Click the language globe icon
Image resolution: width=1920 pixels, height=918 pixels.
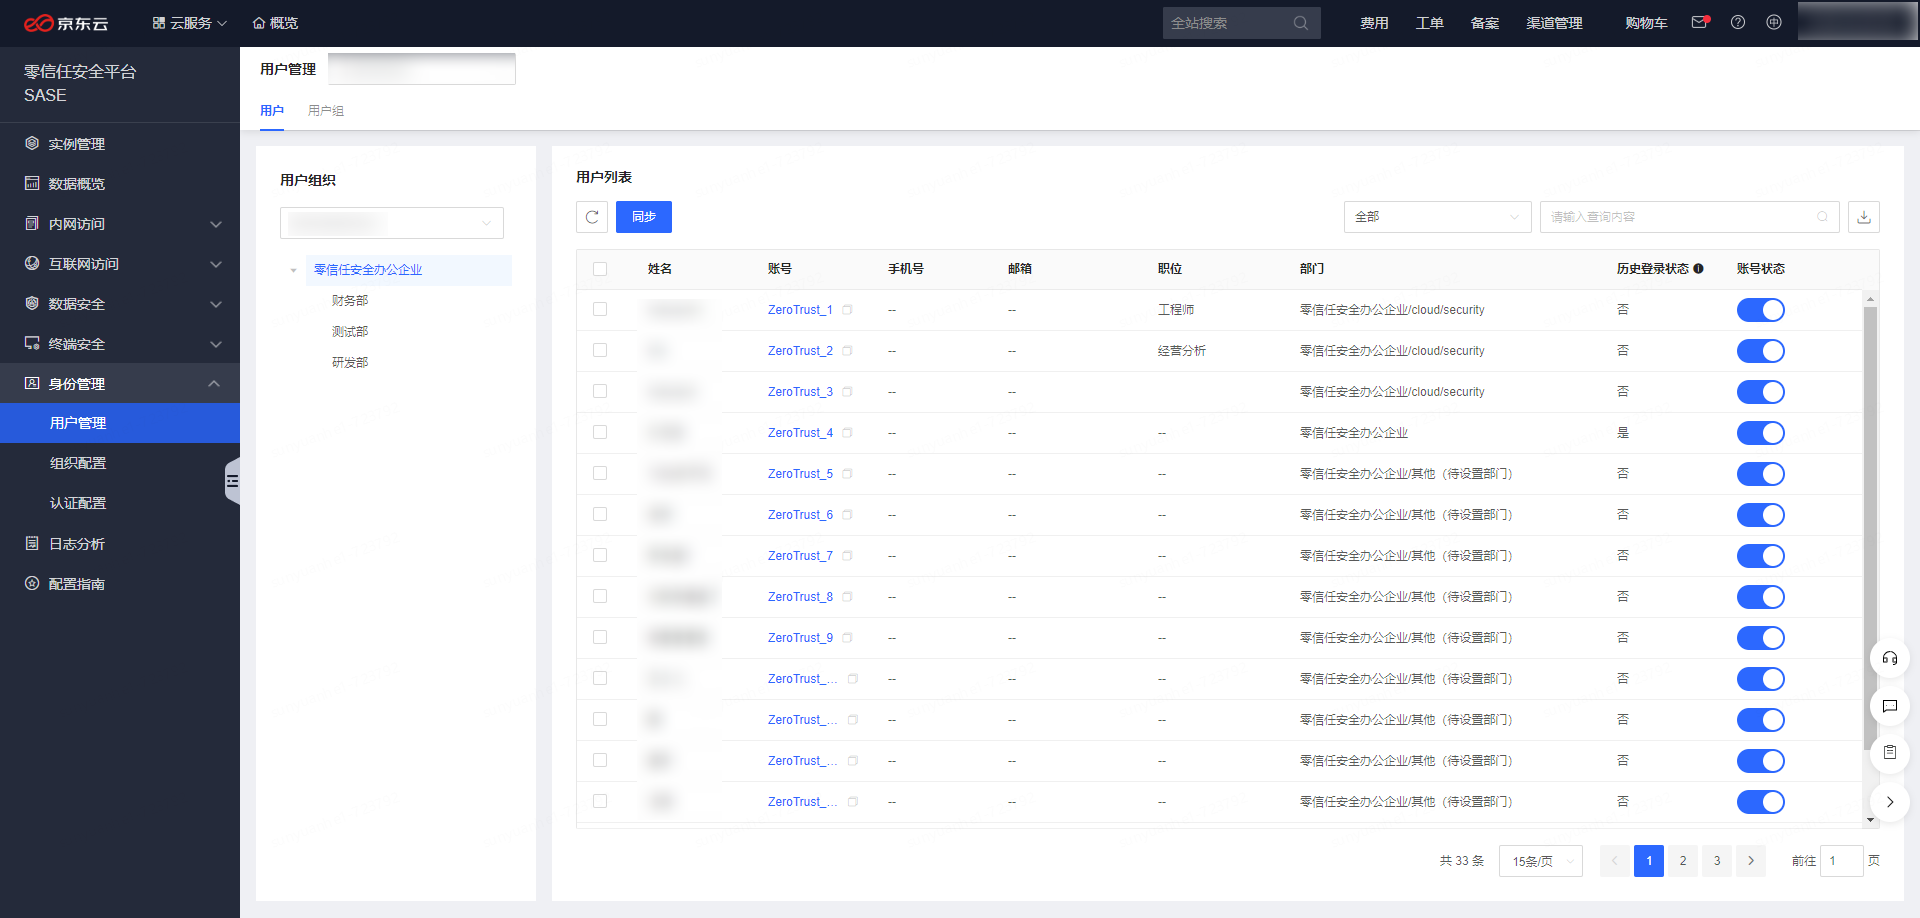click(1774, 22)
